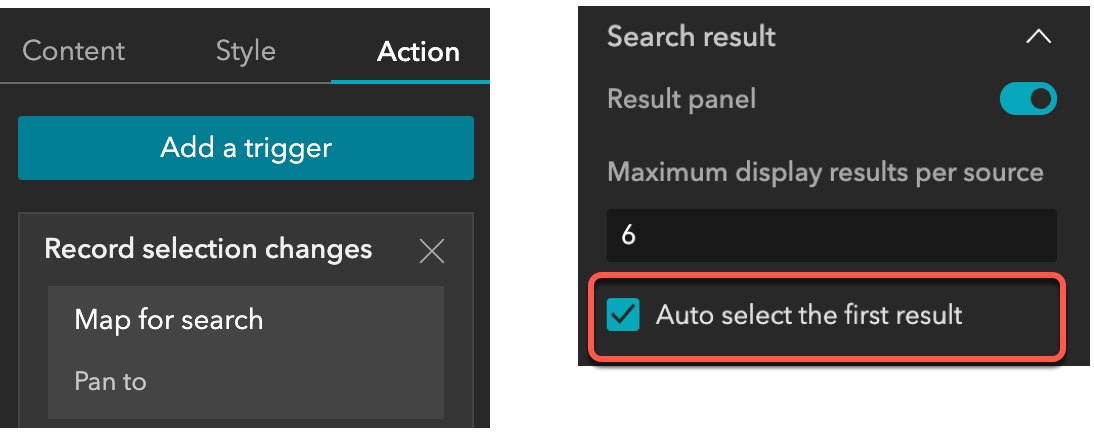Click the Result panel switch knob
Screen dimensions: 1094x432
1041,99
